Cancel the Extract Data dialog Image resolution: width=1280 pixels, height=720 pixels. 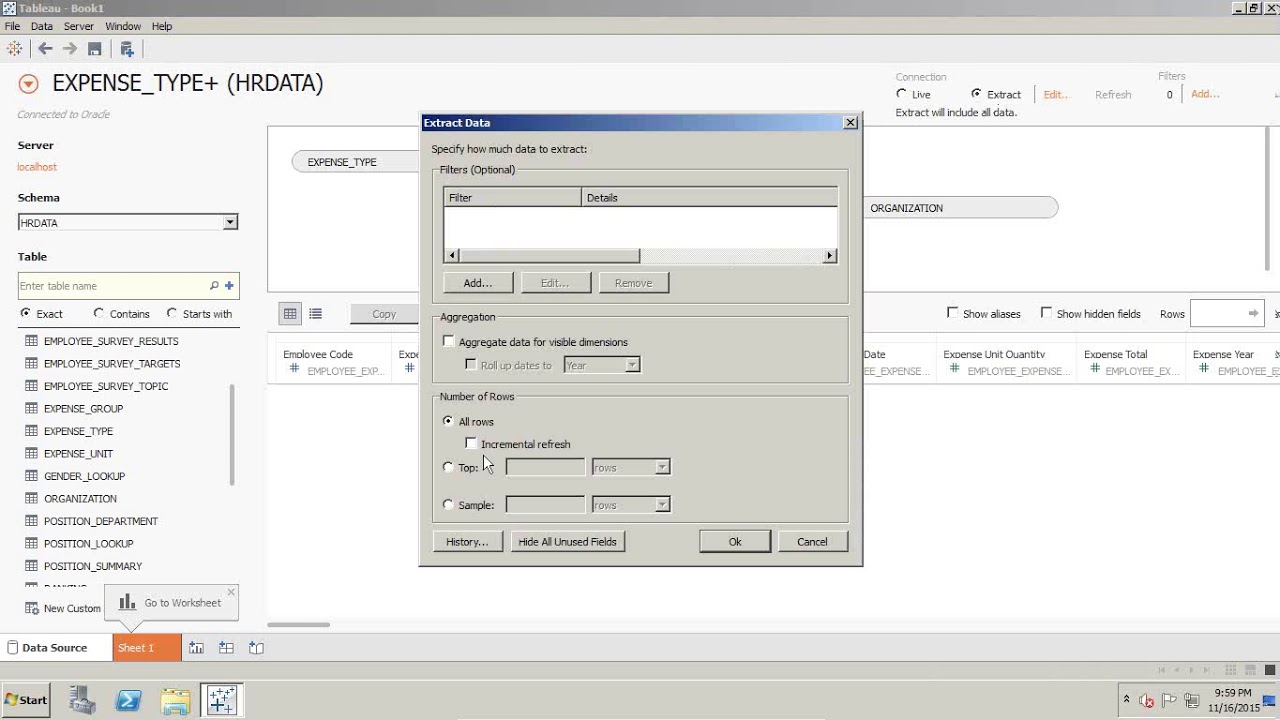click(x=812, y=542)
